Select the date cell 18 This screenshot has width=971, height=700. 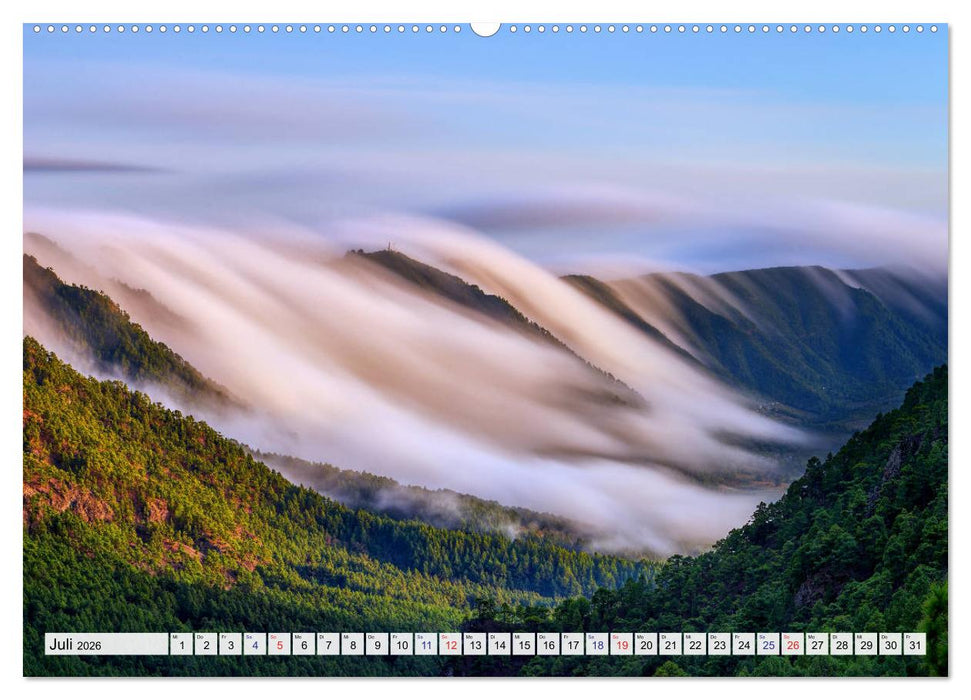coord(599,644)
